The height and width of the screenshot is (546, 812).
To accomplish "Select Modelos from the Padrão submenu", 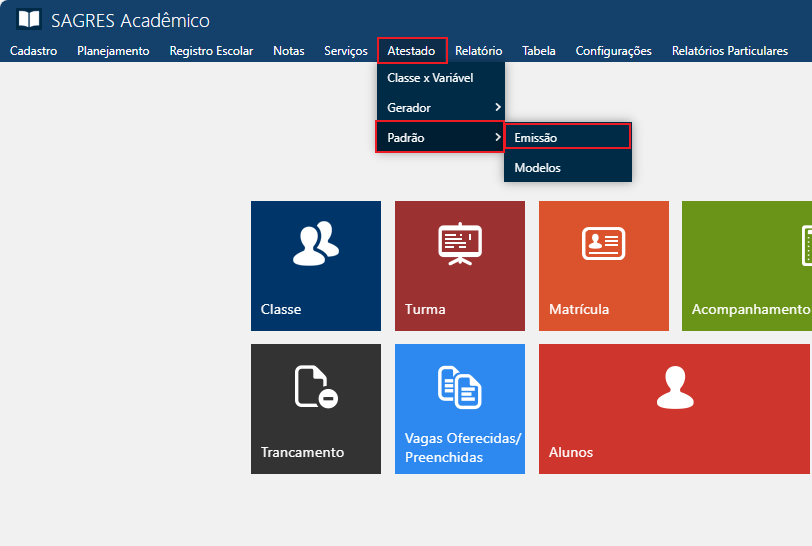I will point(537,168).
